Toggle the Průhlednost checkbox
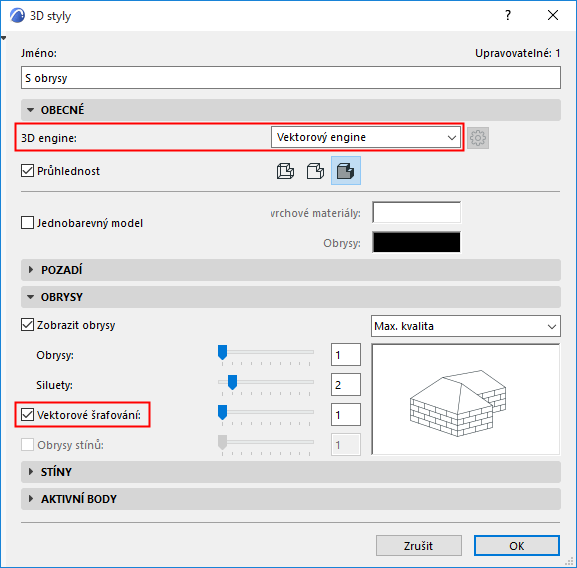This screenshot has height=568, width=577. [28, 171]
